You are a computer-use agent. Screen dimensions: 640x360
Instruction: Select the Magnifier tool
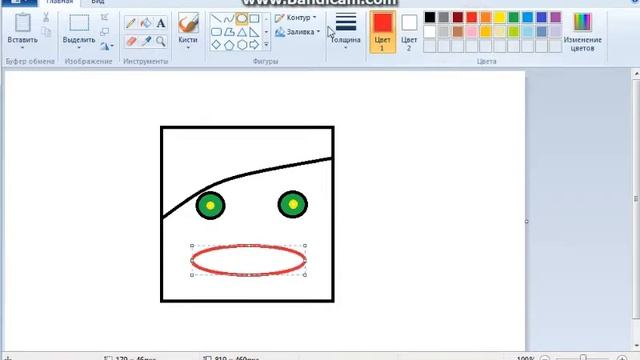[161, 41]
